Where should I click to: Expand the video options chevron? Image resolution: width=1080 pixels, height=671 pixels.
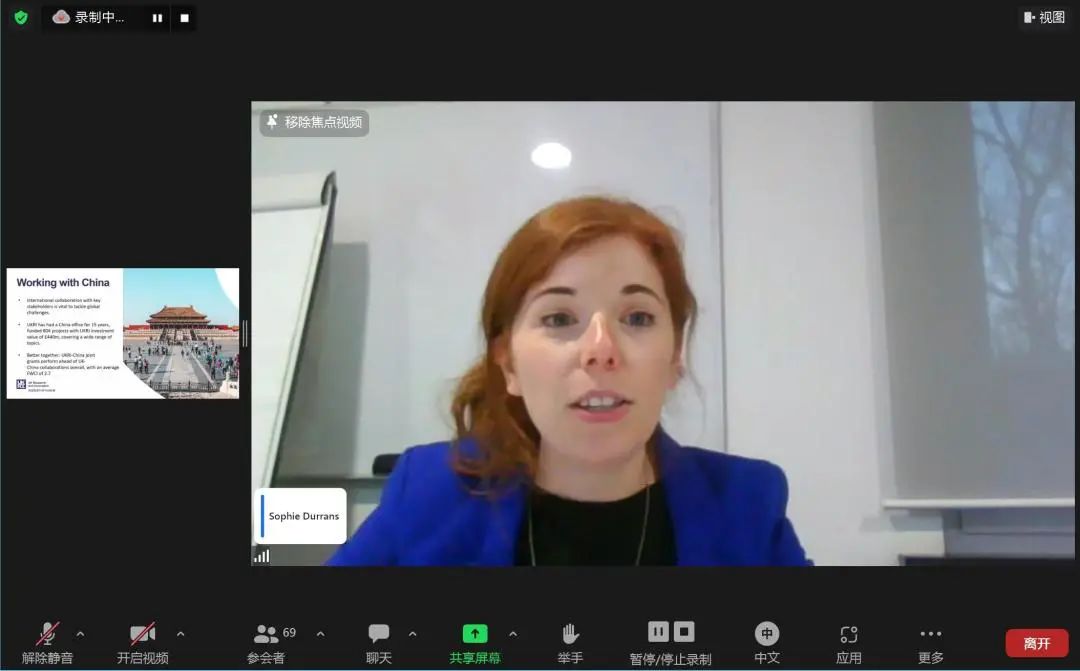tap(181, 633)
